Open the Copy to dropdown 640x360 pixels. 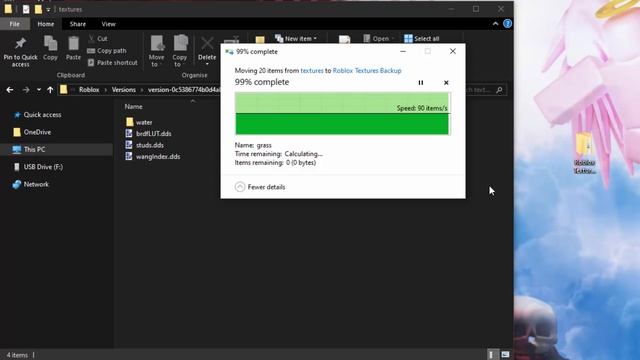pos(180,51)
